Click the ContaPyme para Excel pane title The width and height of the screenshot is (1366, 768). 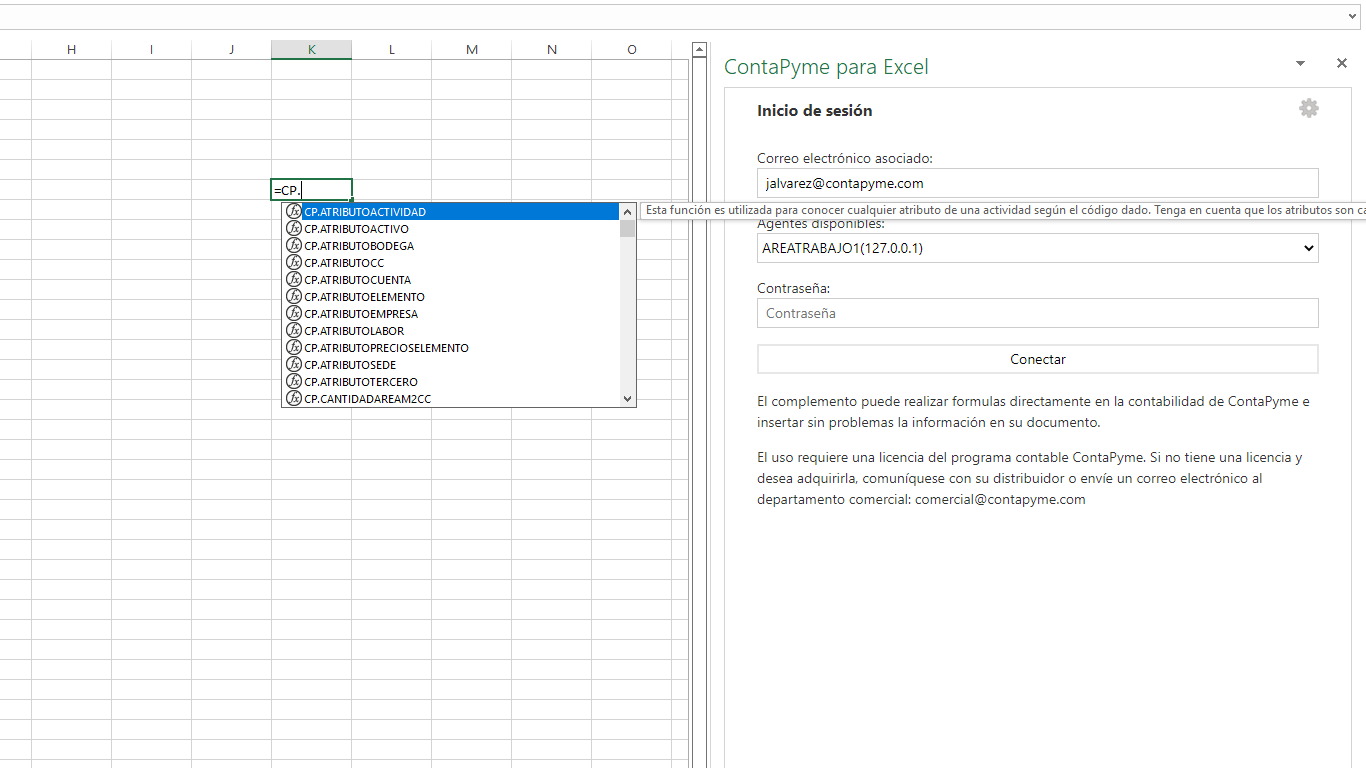pos(826,67)
